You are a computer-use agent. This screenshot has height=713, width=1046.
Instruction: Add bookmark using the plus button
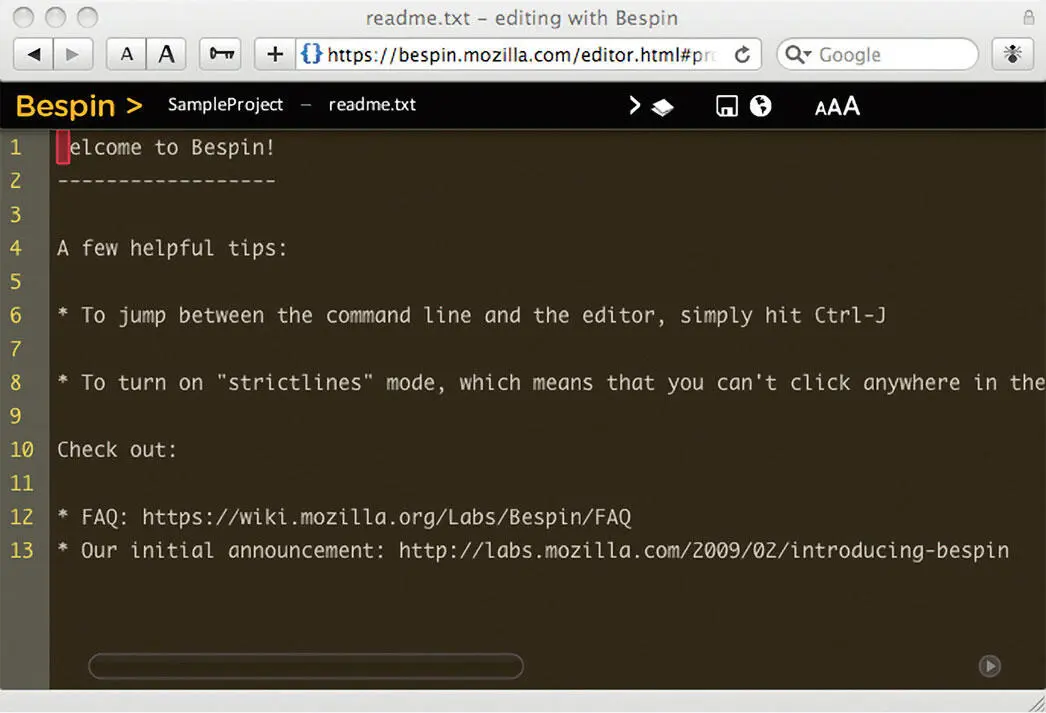point(275,54)
